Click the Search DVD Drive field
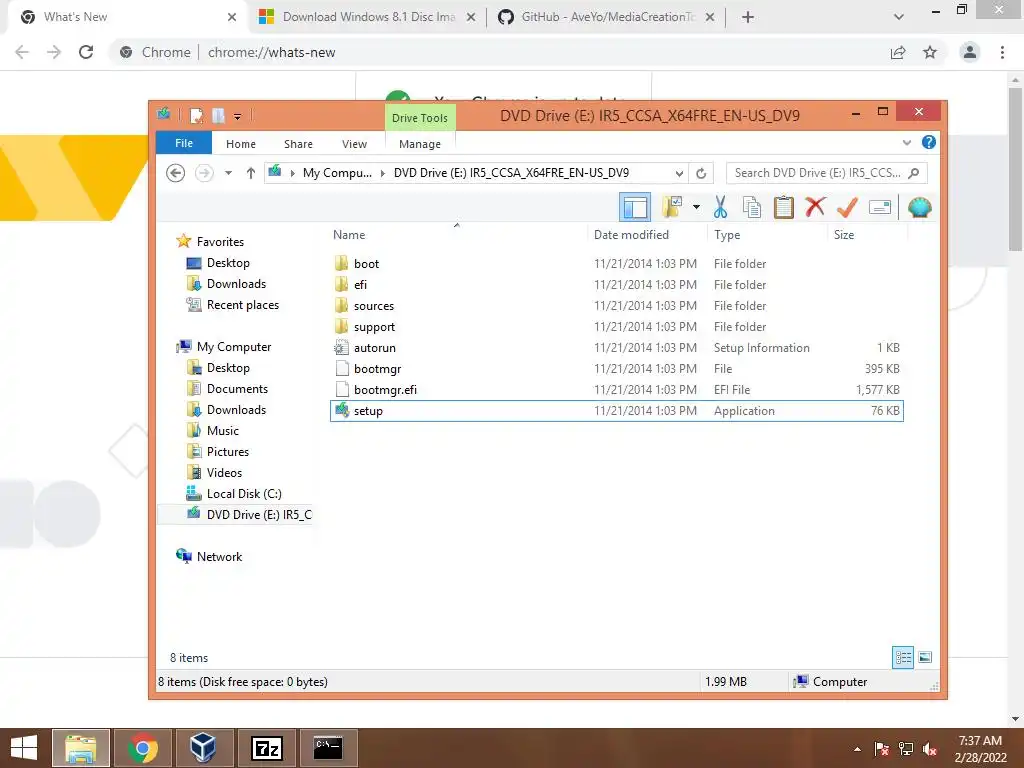The width and height of the screenshot is (1024, 768). click(x=826, y=173)
